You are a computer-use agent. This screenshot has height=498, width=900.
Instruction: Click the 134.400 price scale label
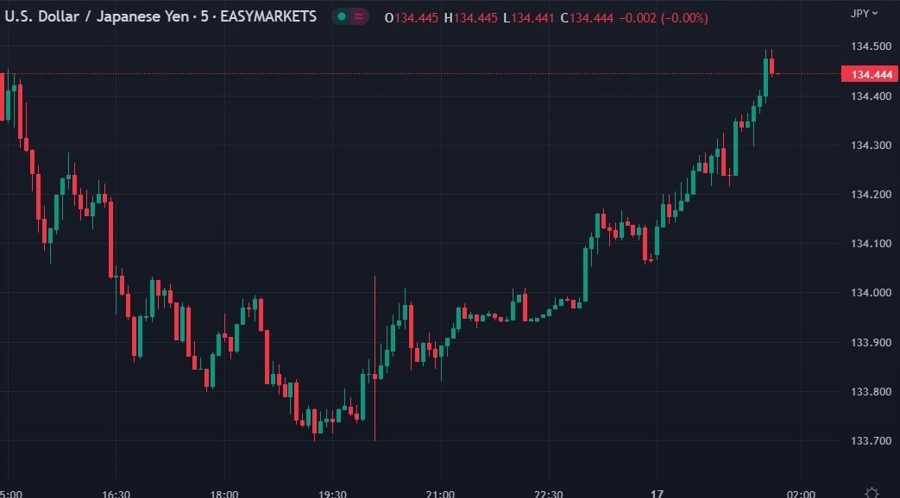point(871,96)
